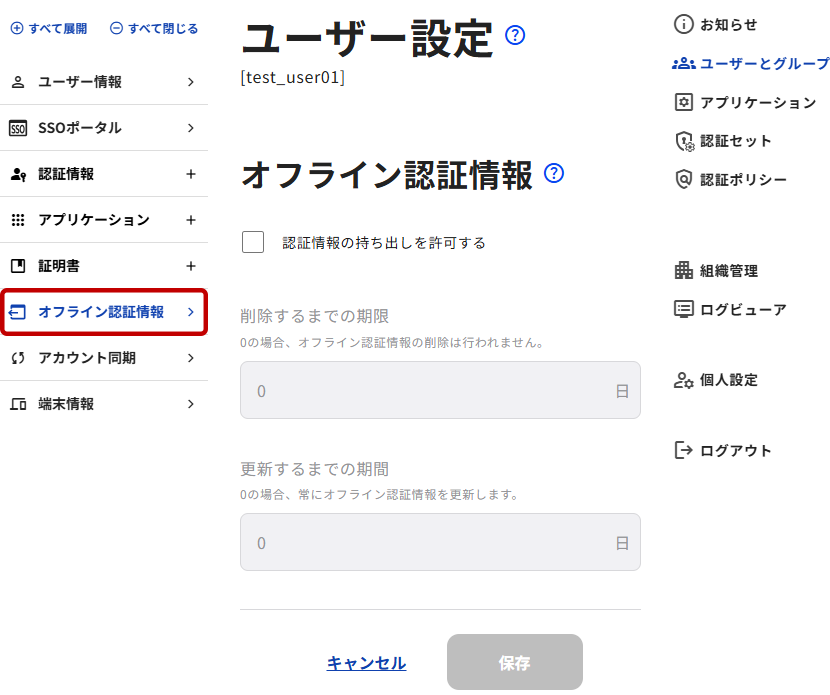The height and width of the screenshot is (695, 830).
Task: Click the ログアウト exit icon
Action: pyautogui.click(x=684, y=450)
